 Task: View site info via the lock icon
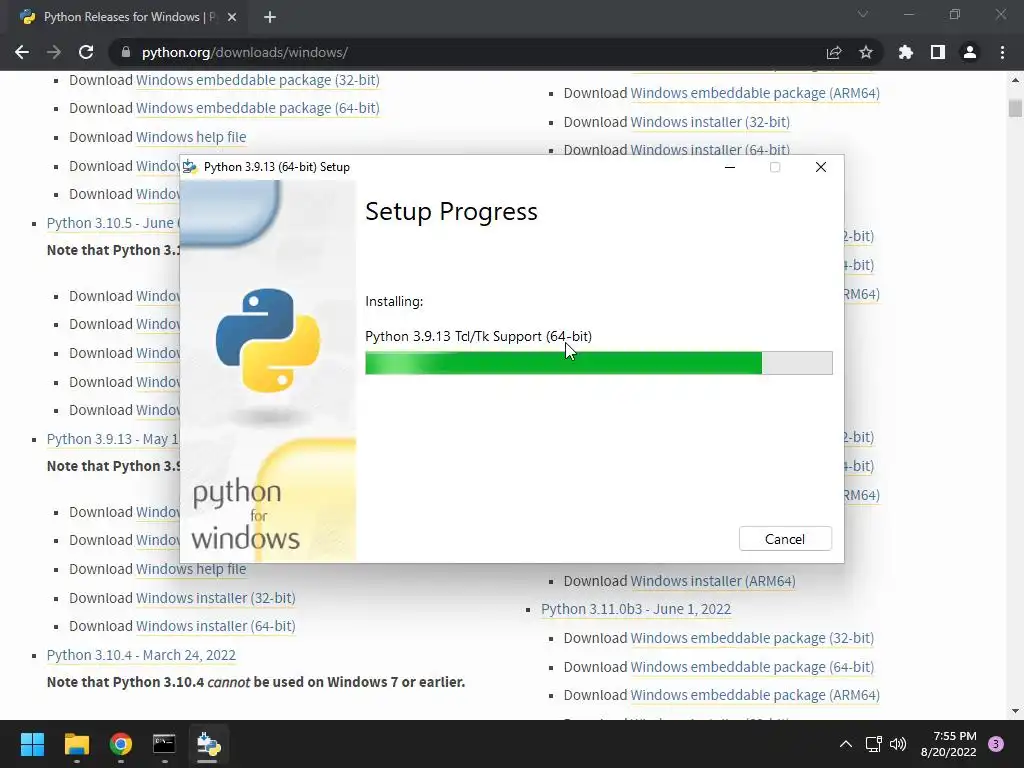pos(126,52)
